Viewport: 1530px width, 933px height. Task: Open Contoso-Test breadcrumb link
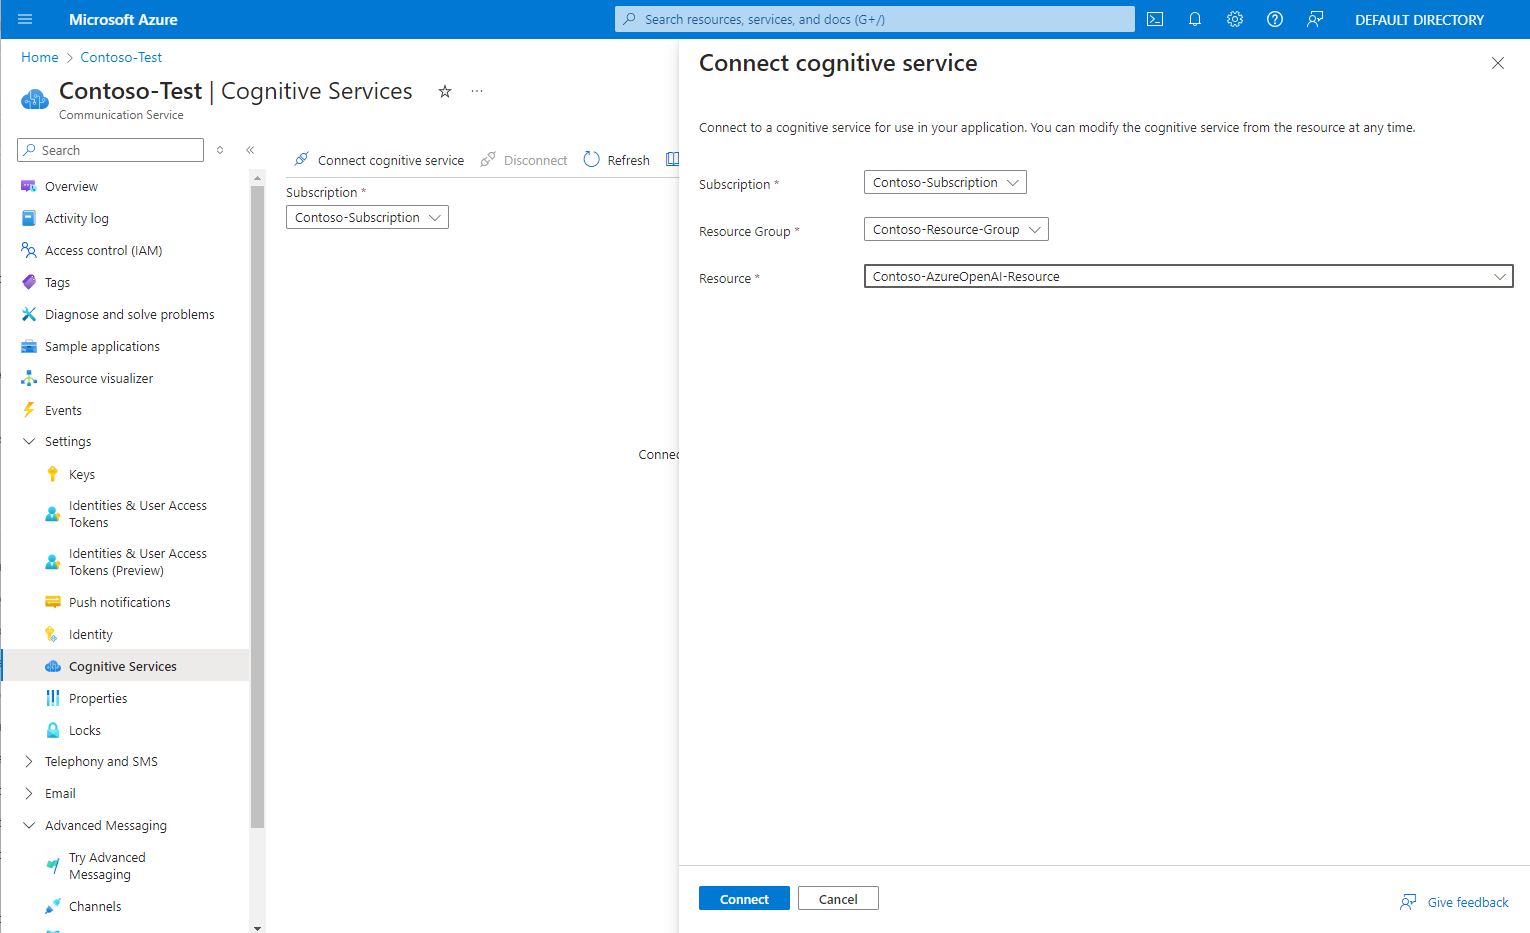point(121,57)
